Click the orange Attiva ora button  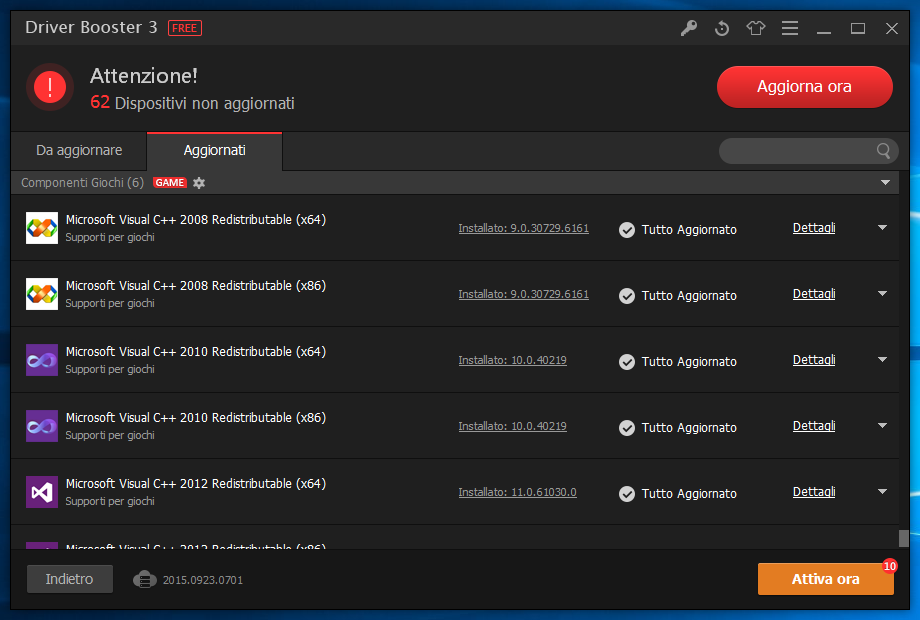pos(826,579)
